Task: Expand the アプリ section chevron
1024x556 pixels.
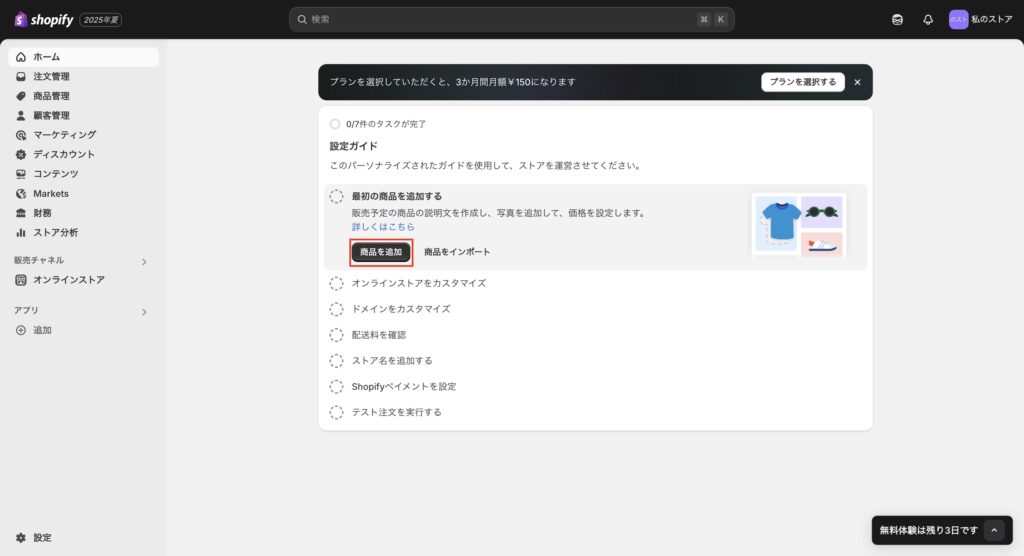Action: 144,312
